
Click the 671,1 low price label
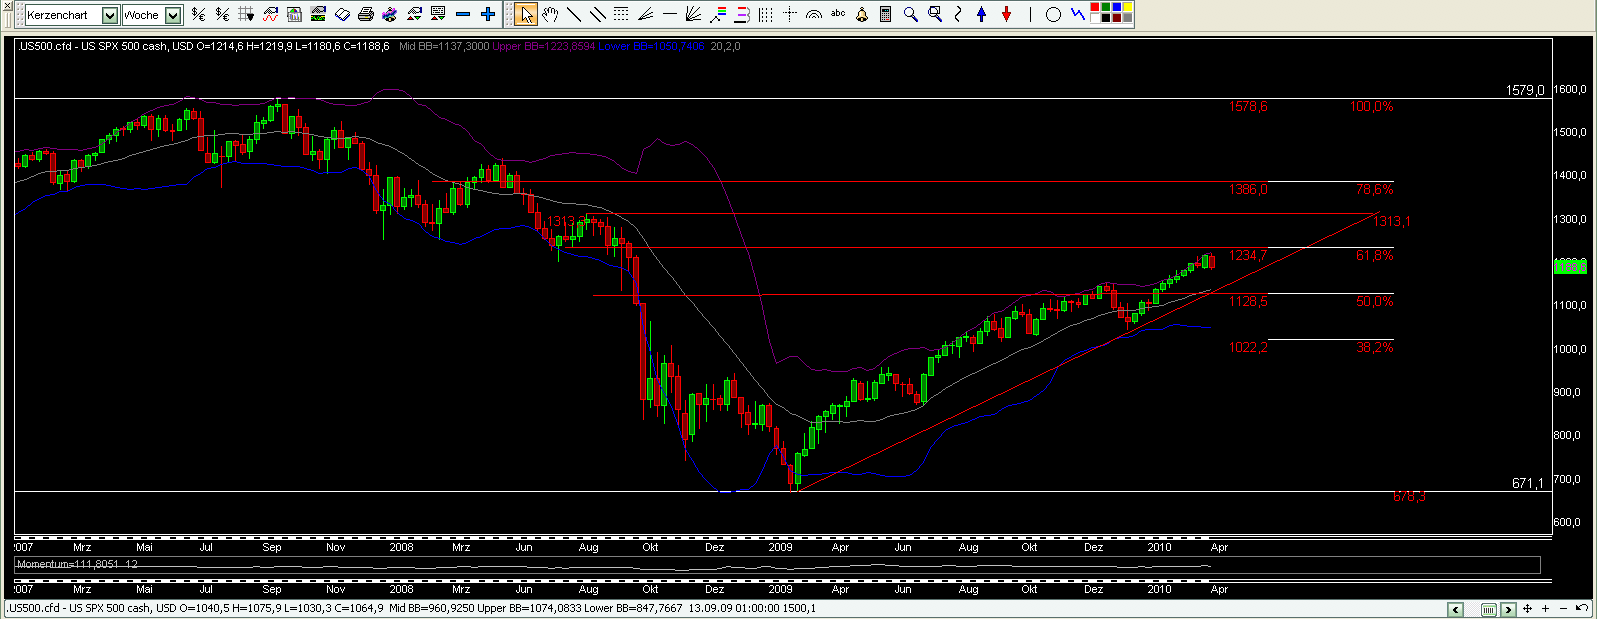1528,483
